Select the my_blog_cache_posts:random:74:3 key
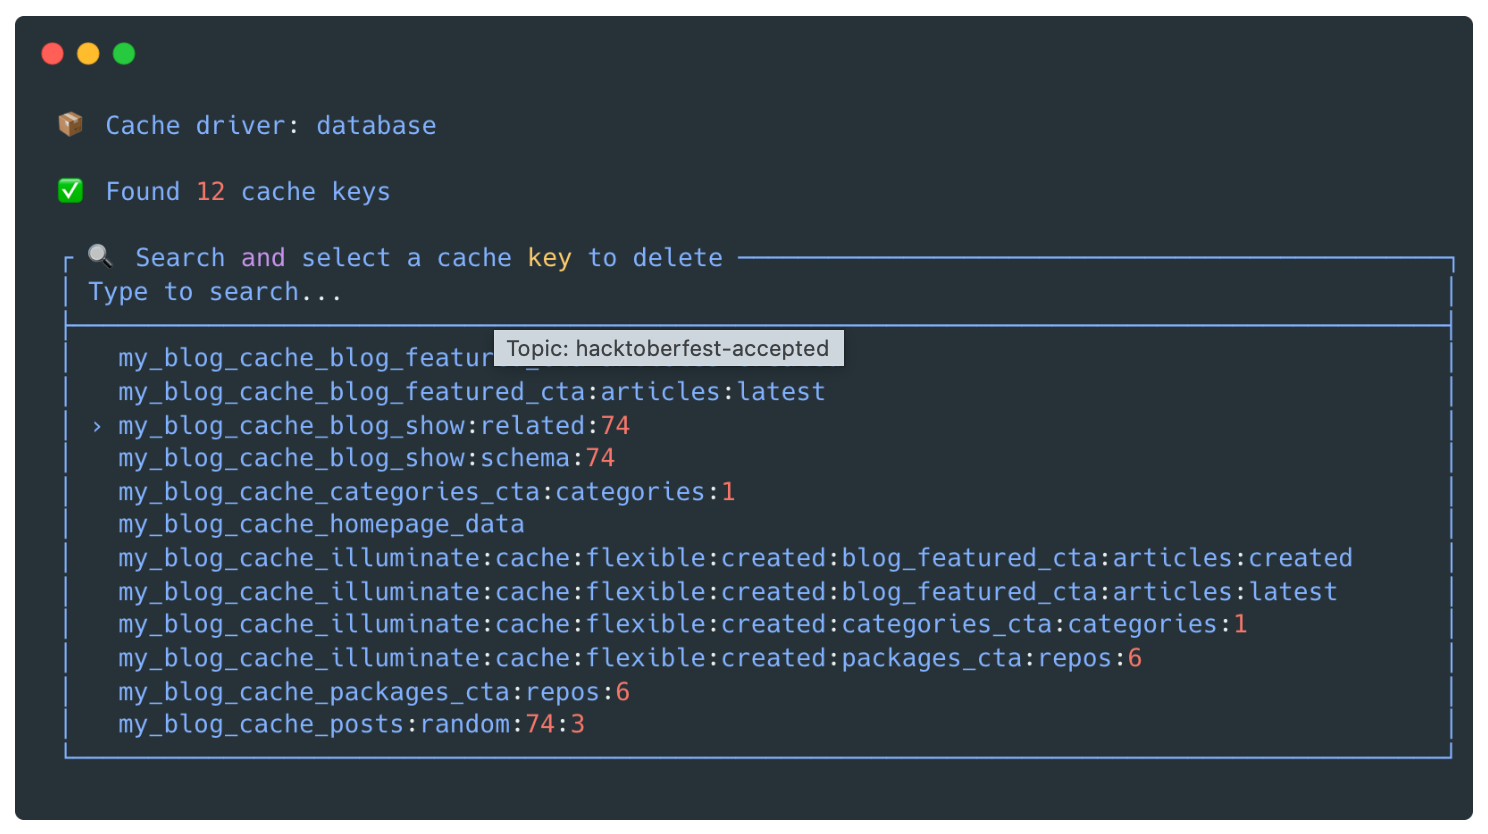This screenshot has width=1488, height=834. pos(351,725)
